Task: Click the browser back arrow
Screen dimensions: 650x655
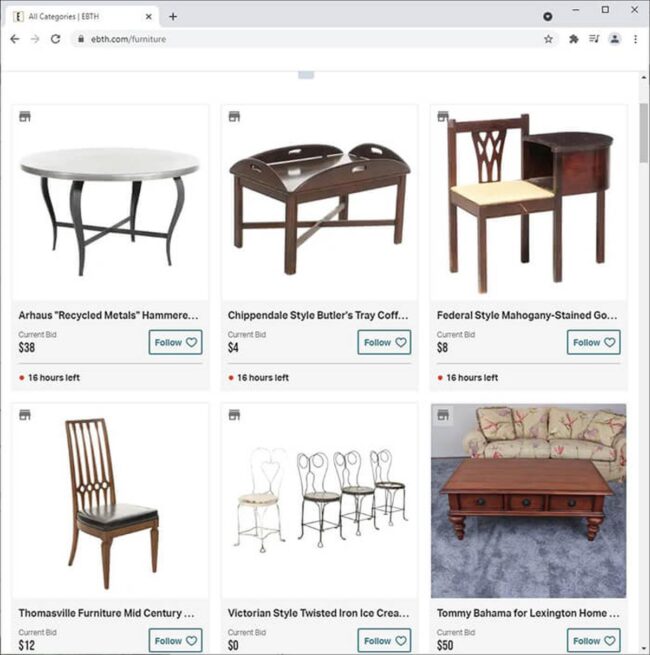Action: coord(15,39)
